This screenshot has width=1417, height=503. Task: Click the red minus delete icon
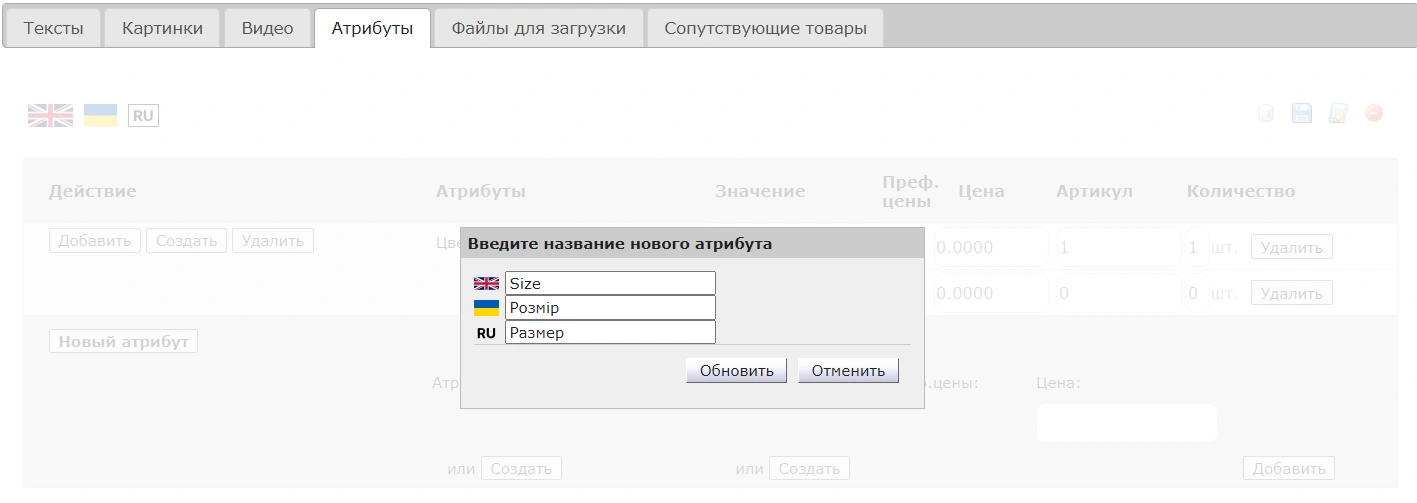(1373, 114)
